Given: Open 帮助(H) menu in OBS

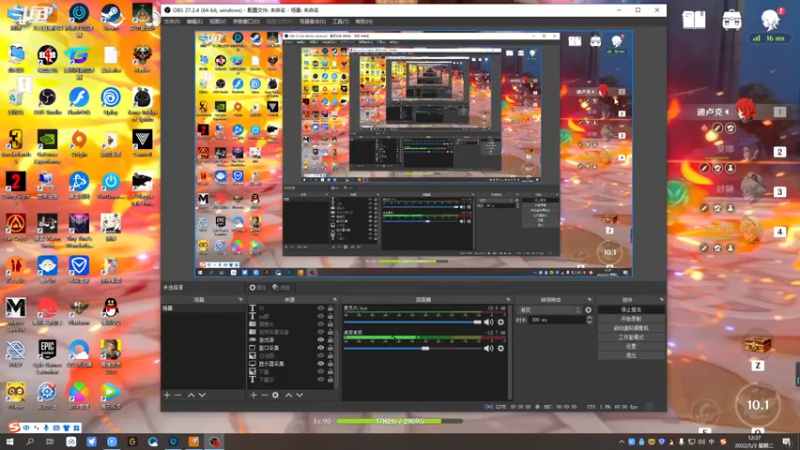Looking at the screenshot, I should point(364,21).
